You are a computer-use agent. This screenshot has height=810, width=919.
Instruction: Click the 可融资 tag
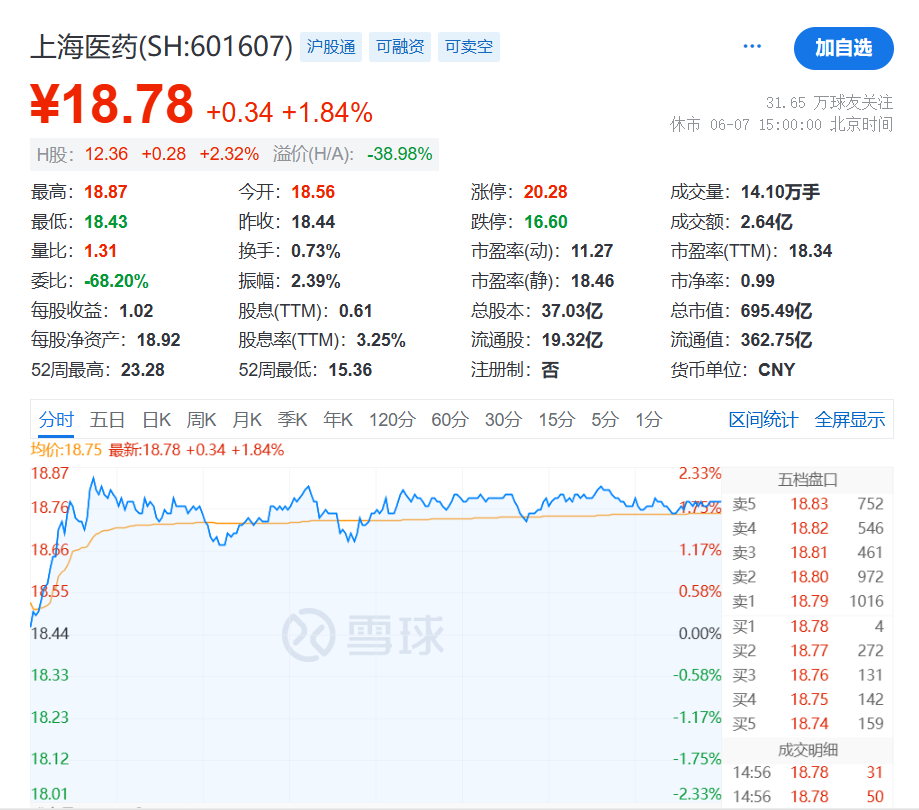pyautogui.click(x=400, y=47)
